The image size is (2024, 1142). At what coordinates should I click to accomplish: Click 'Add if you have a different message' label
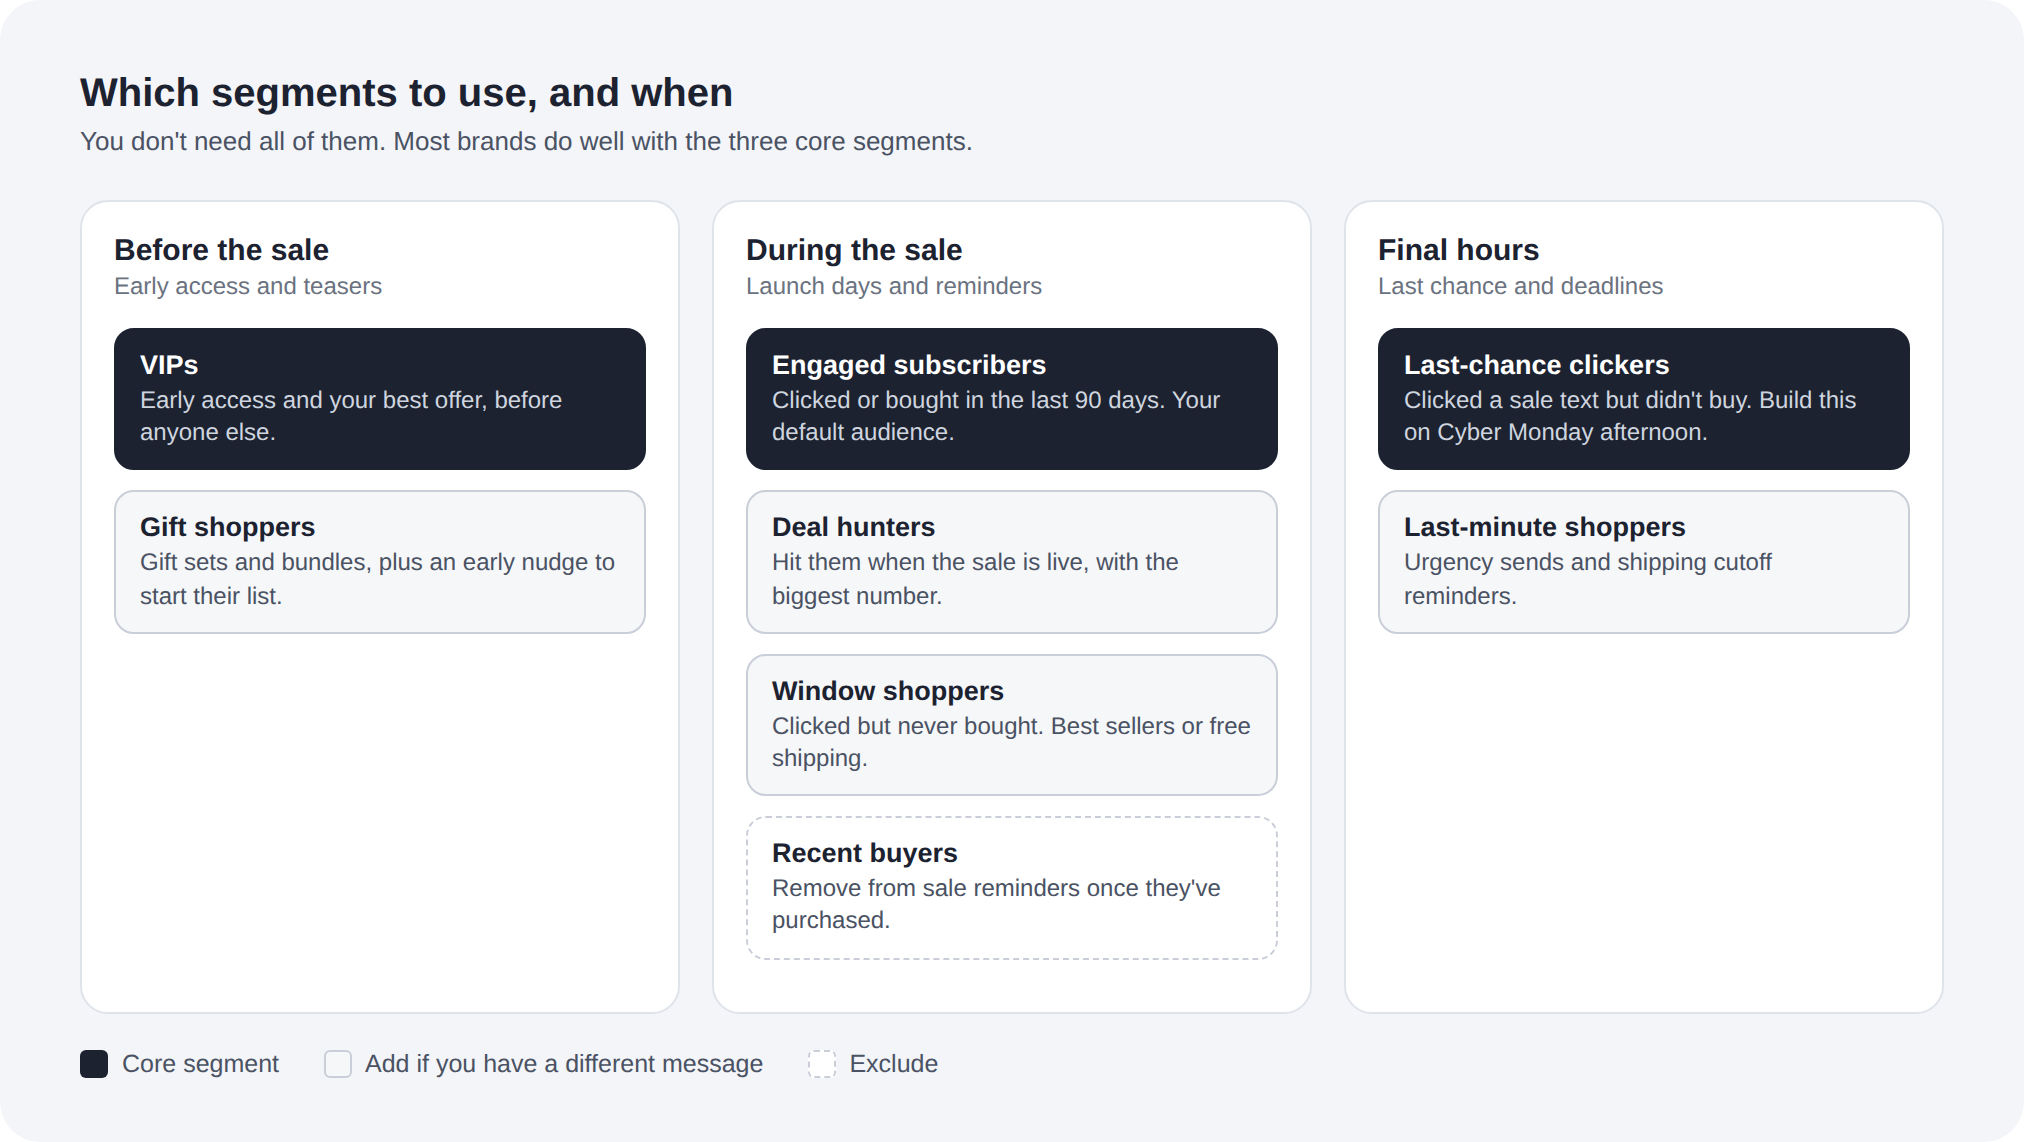click(564, 1064)
